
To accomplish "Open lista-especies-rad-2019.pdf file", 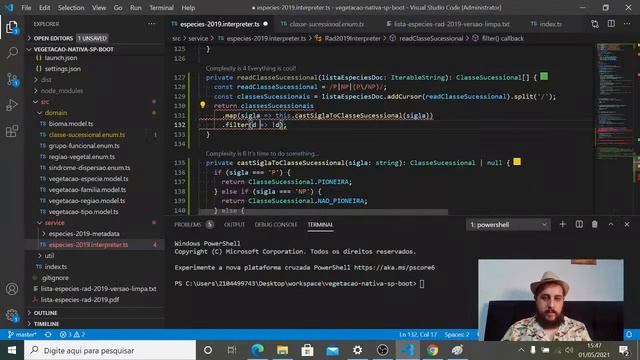I will point(80,300).
